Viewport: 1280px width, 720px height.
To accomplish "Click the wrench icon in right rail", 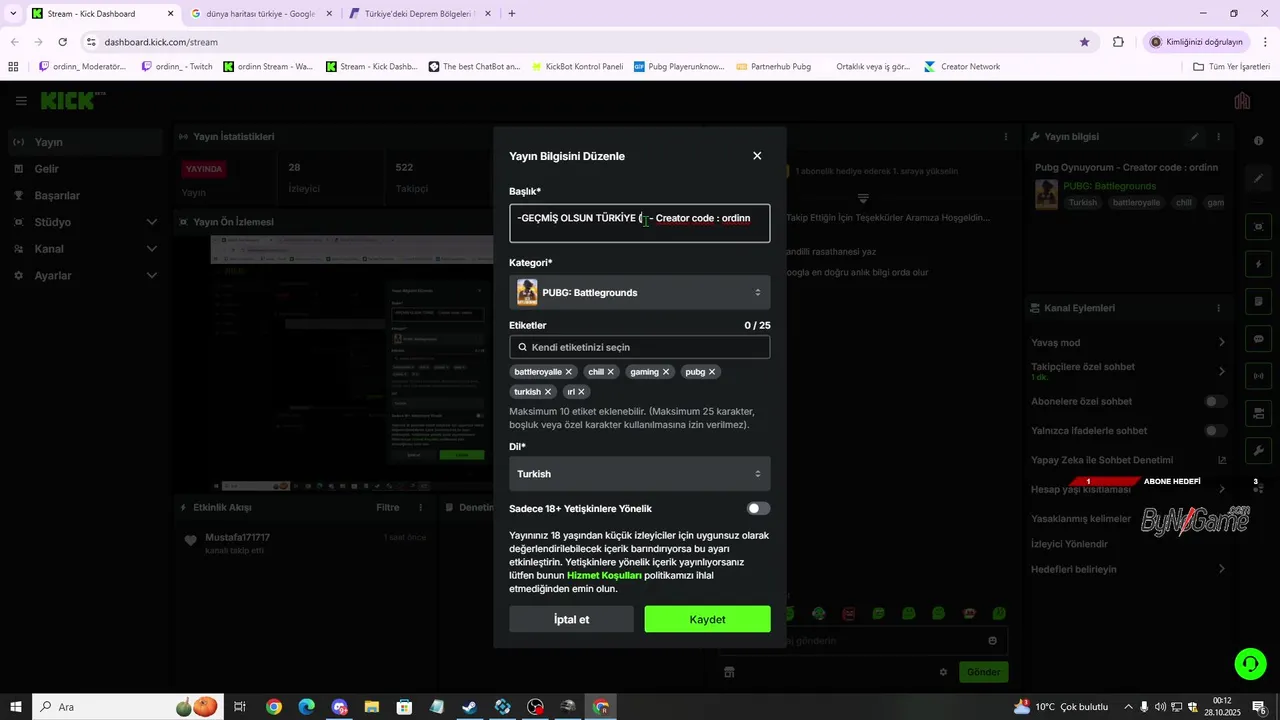I will click(1259, 451).
